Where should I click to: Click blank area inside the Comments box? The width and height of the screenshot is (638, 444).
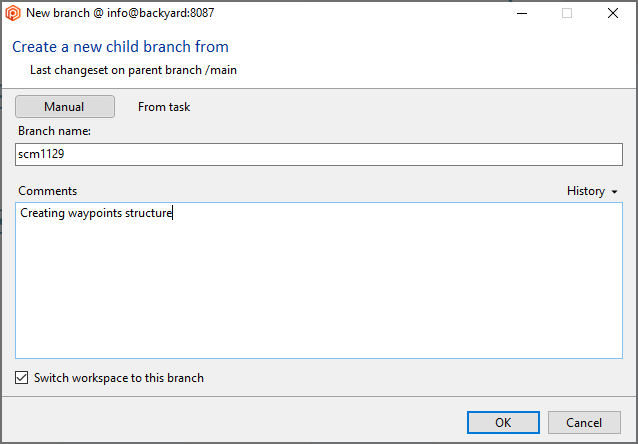[319, 293]
